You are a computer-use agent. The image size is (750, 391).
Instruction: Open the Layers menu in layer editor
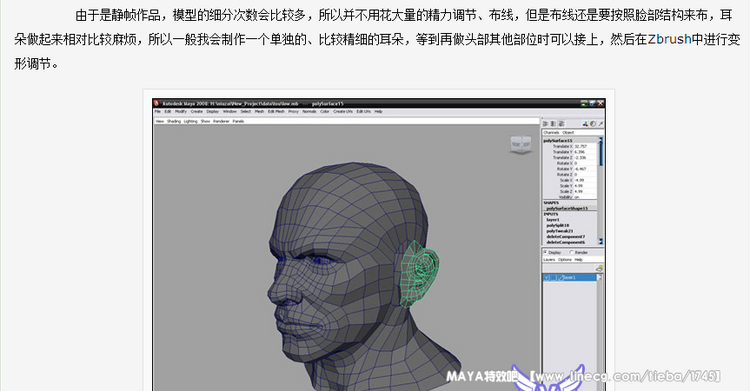pyautogui.click(x=549, y=259)
